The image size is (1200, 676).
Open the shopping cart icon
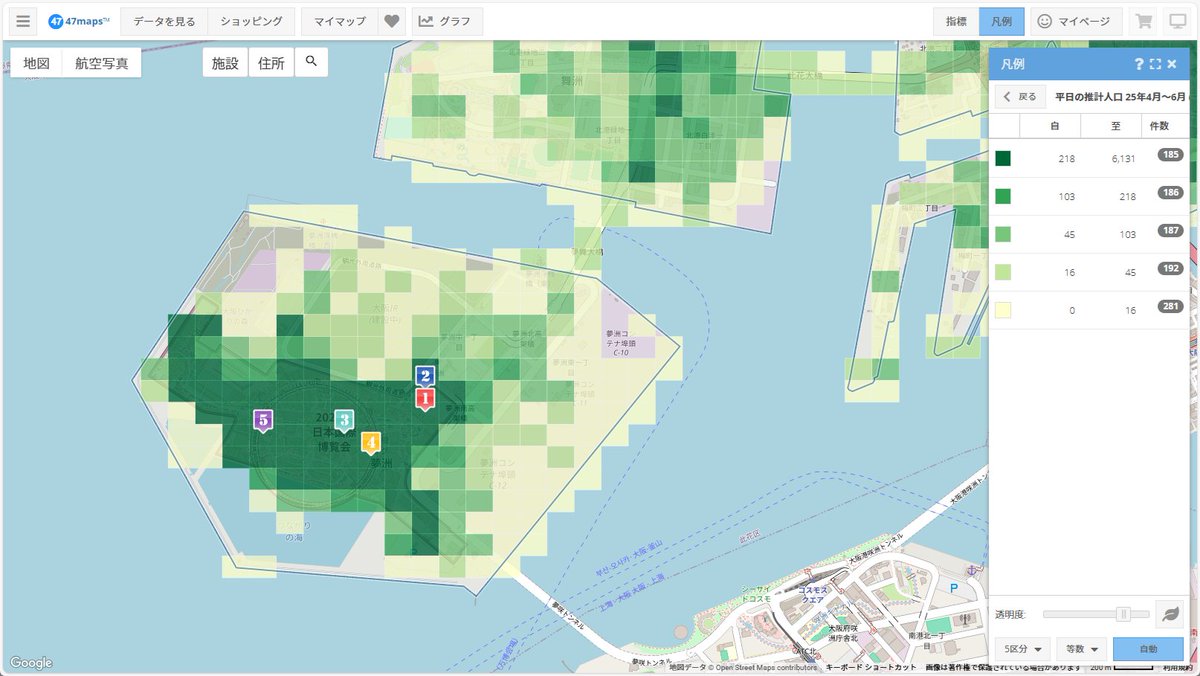[1144, 21]
